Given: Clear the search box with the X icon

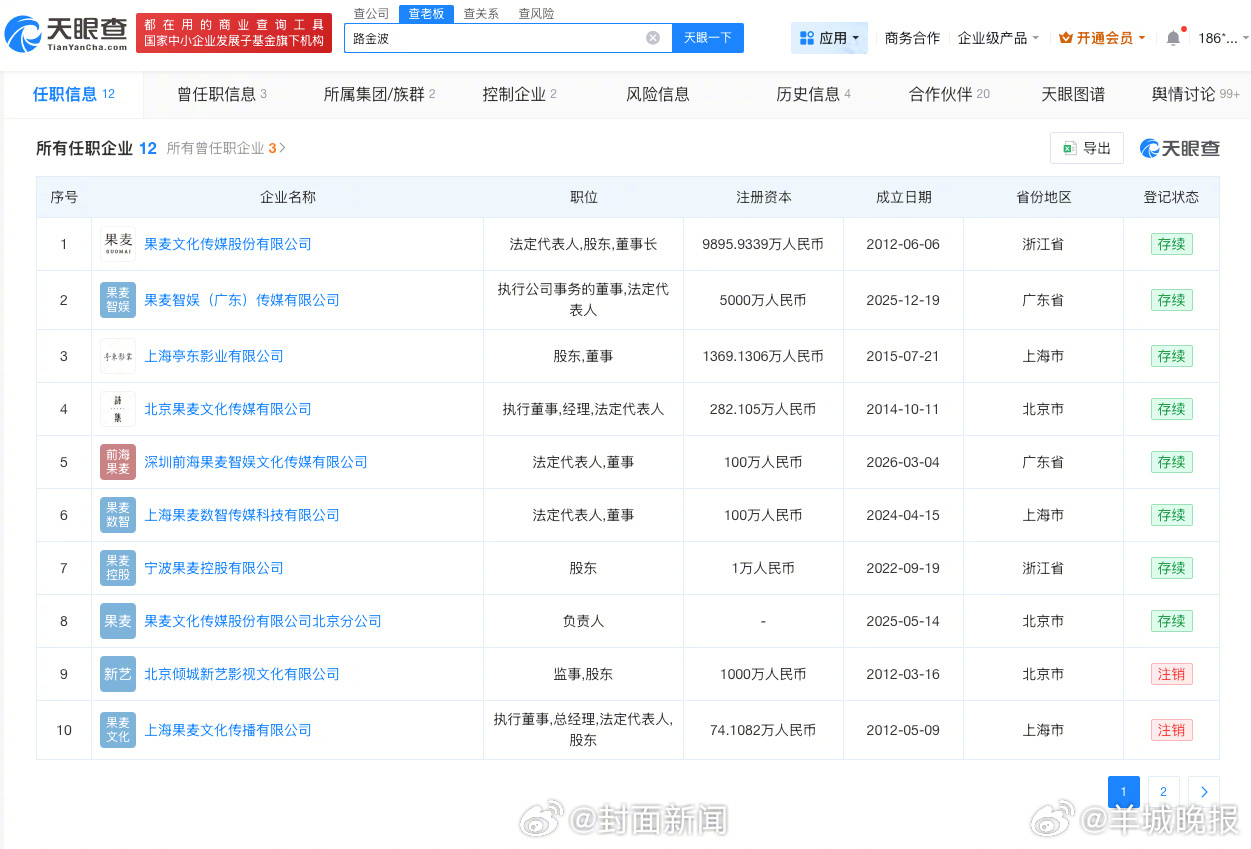Looking at the screenshot, I should pos(653,38).
